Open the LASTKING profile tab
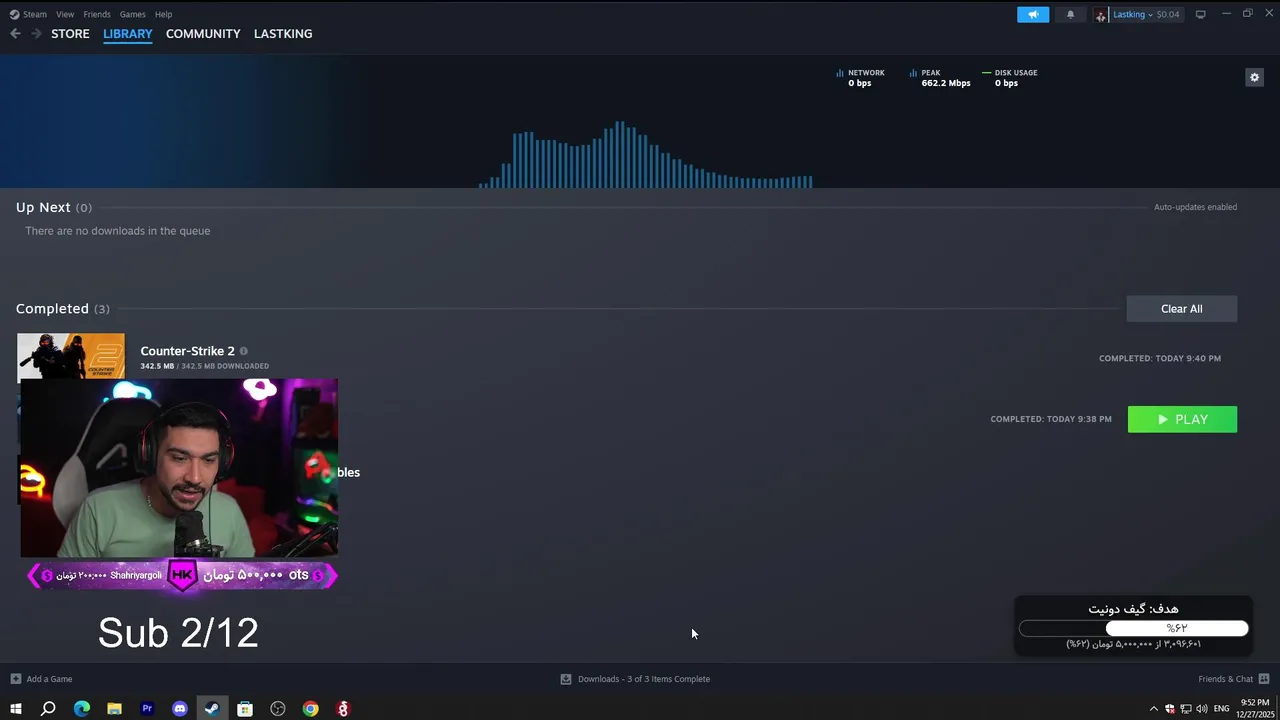This screenshot has height=720, width=1280. click(x=283, y=33)
